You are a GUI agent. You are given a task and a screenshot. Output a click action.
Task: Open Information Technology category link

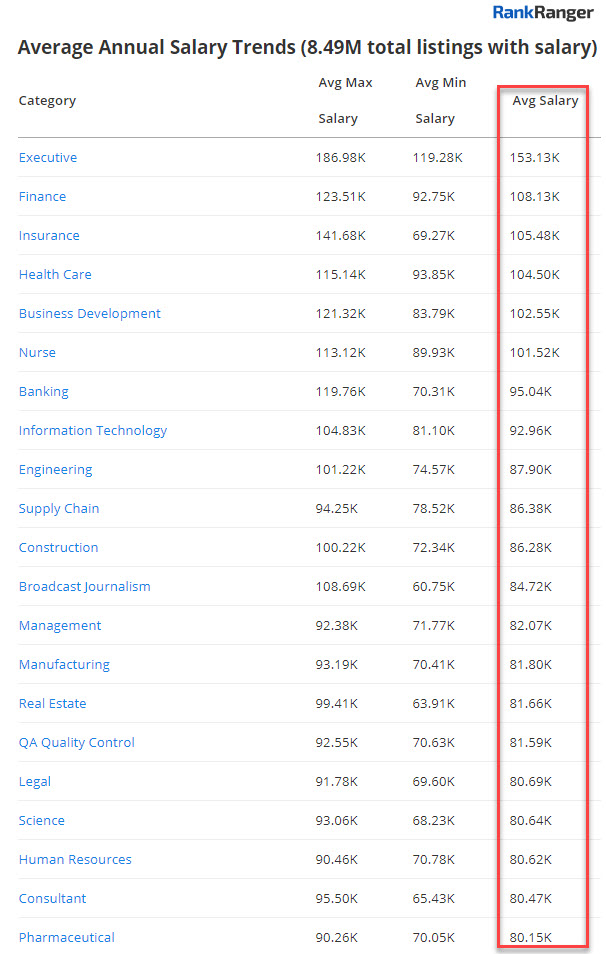(93, 431)
